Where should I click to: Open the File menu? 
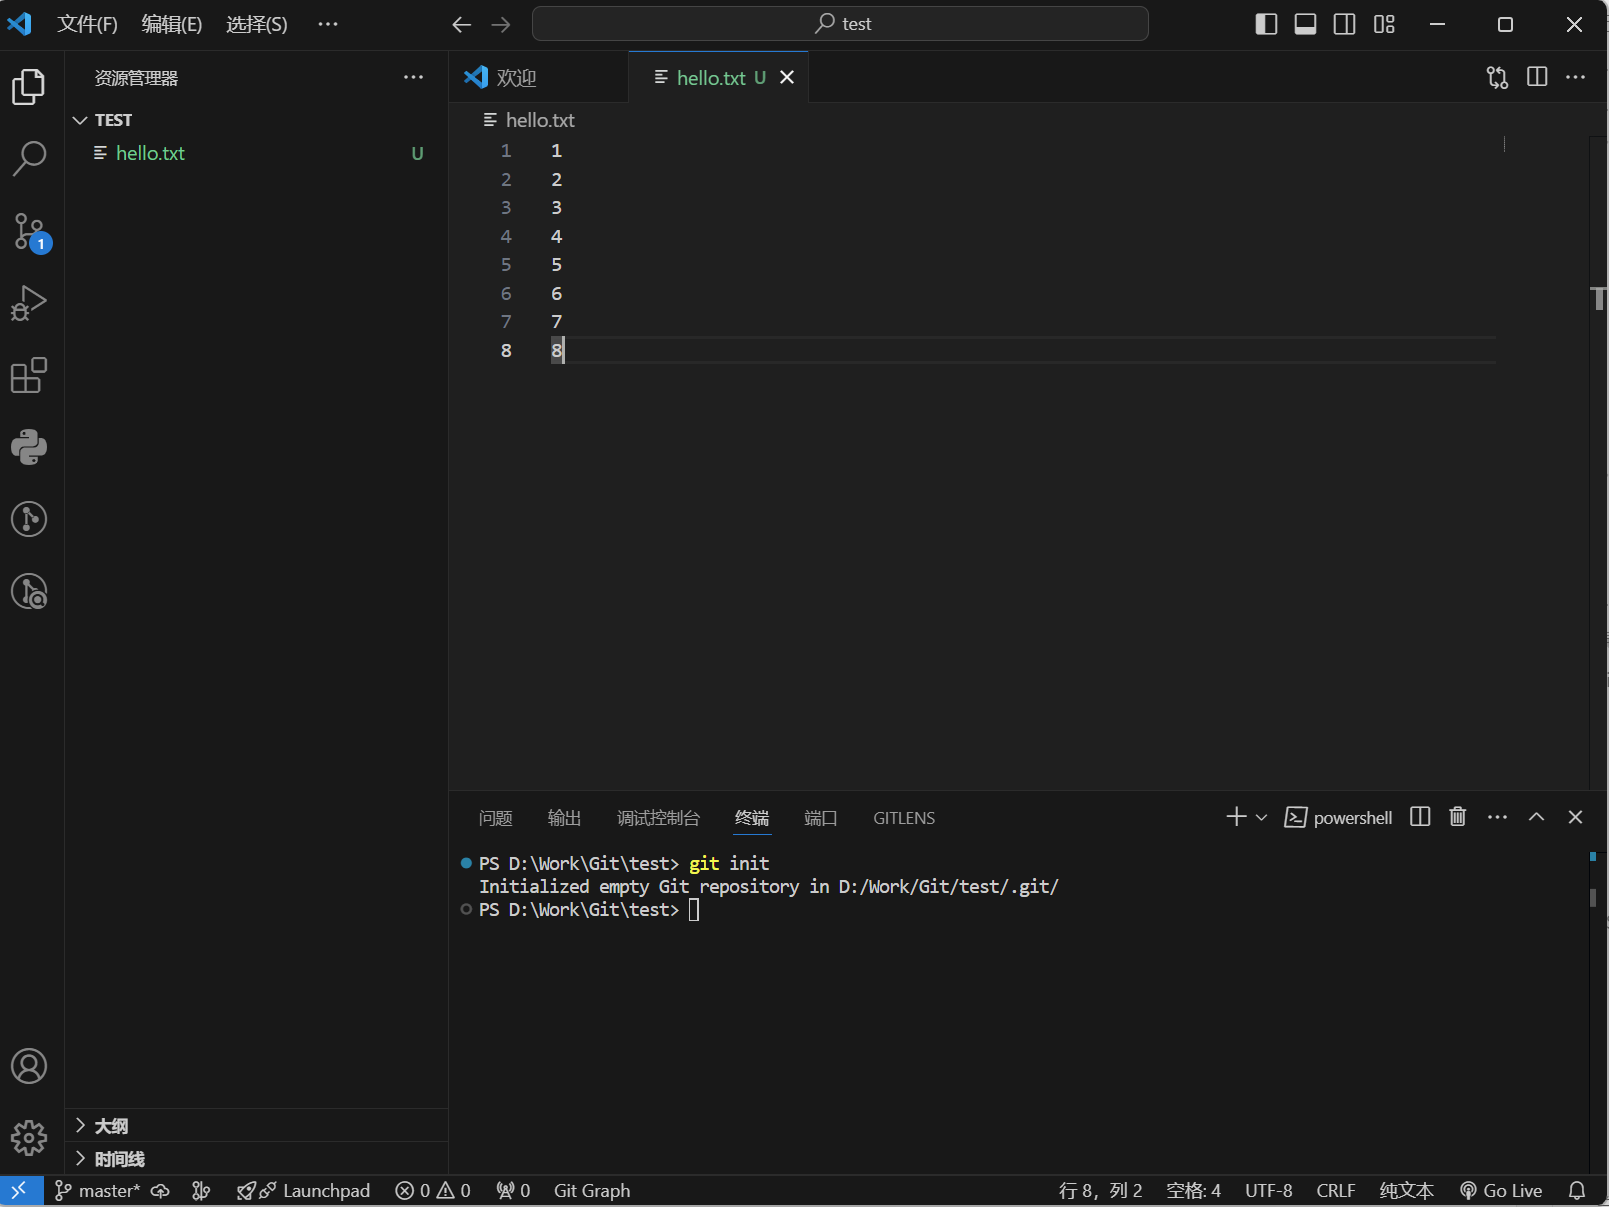coord(87,24)
